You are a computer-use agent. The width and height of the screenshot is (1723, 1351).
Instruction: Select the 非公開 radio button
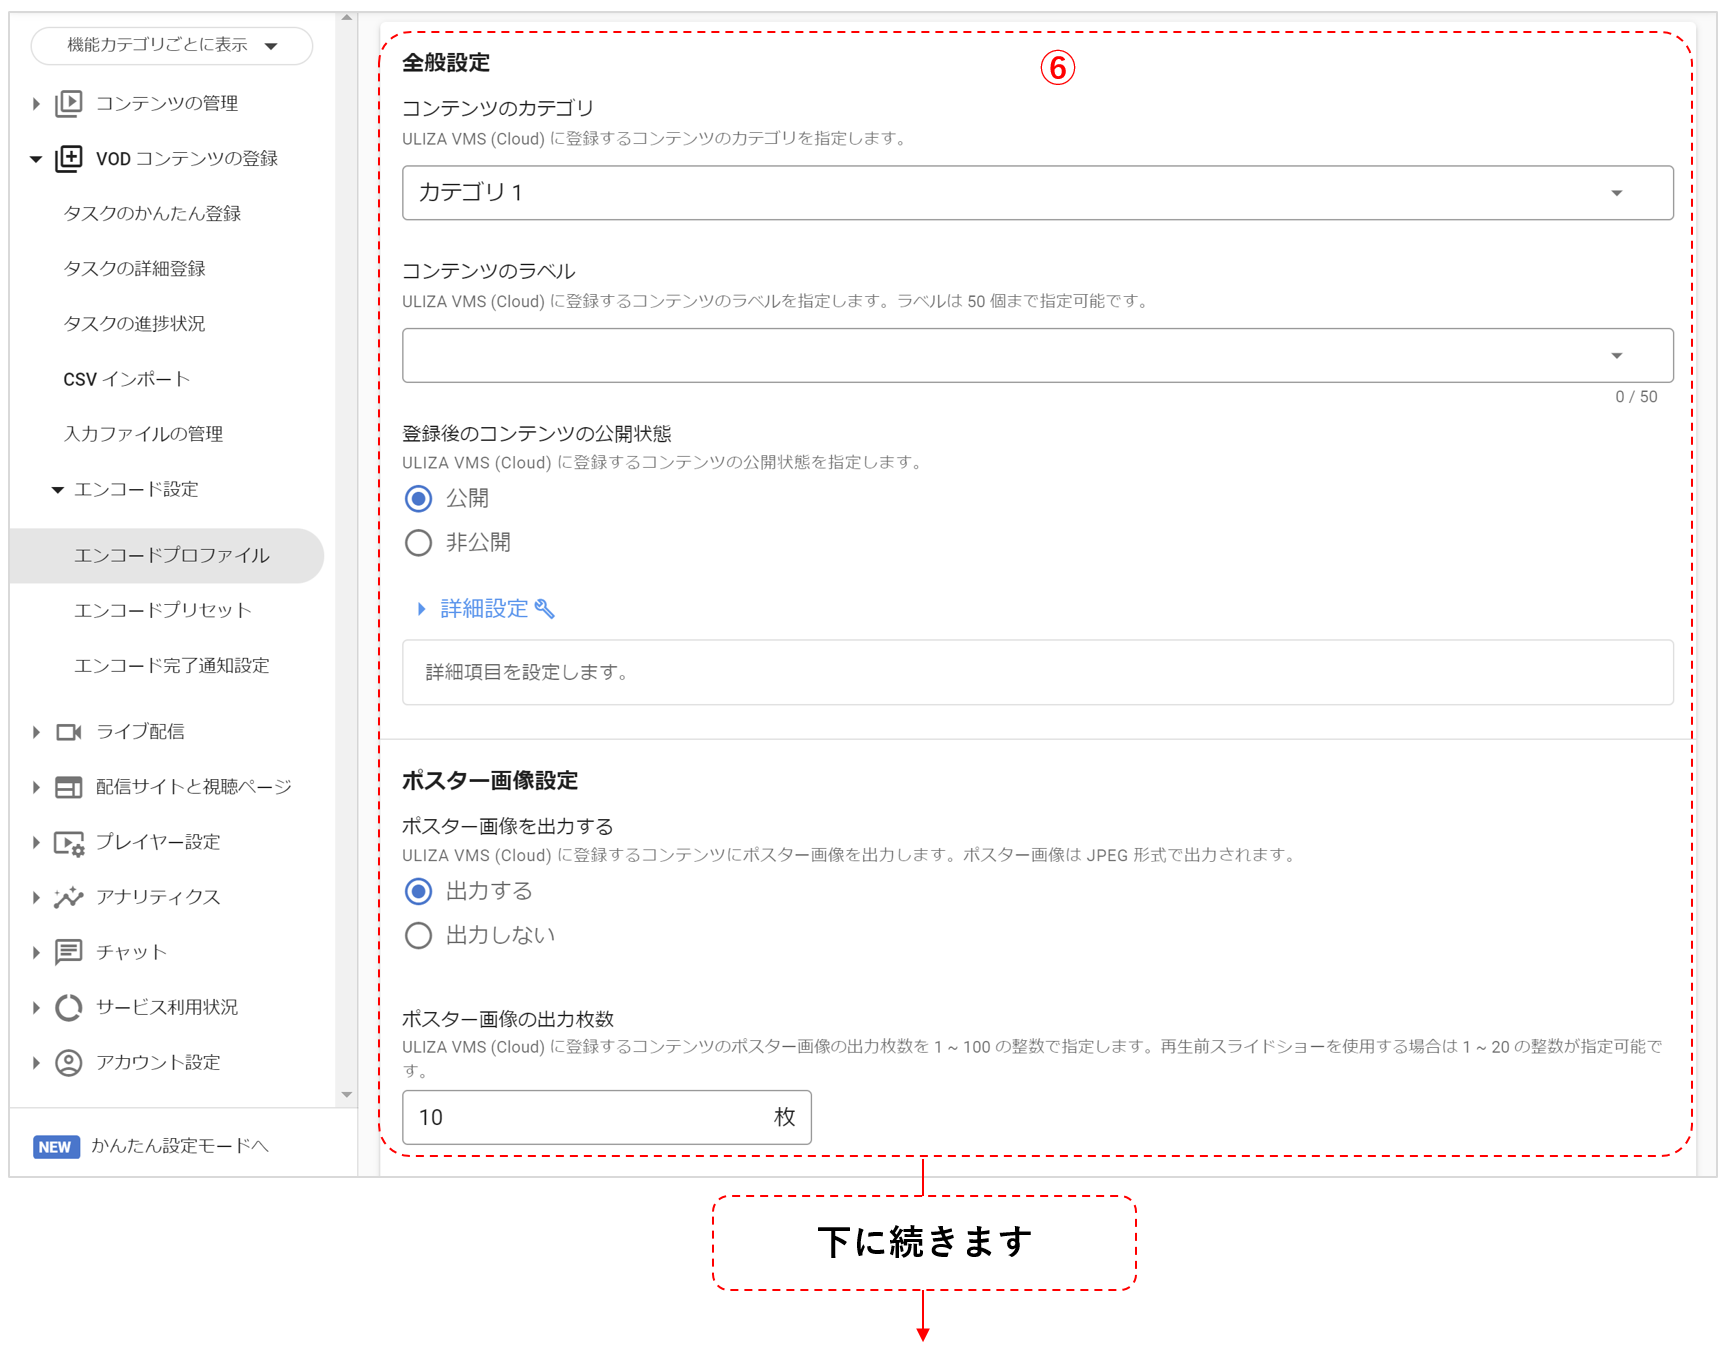(x=418, y=542)
